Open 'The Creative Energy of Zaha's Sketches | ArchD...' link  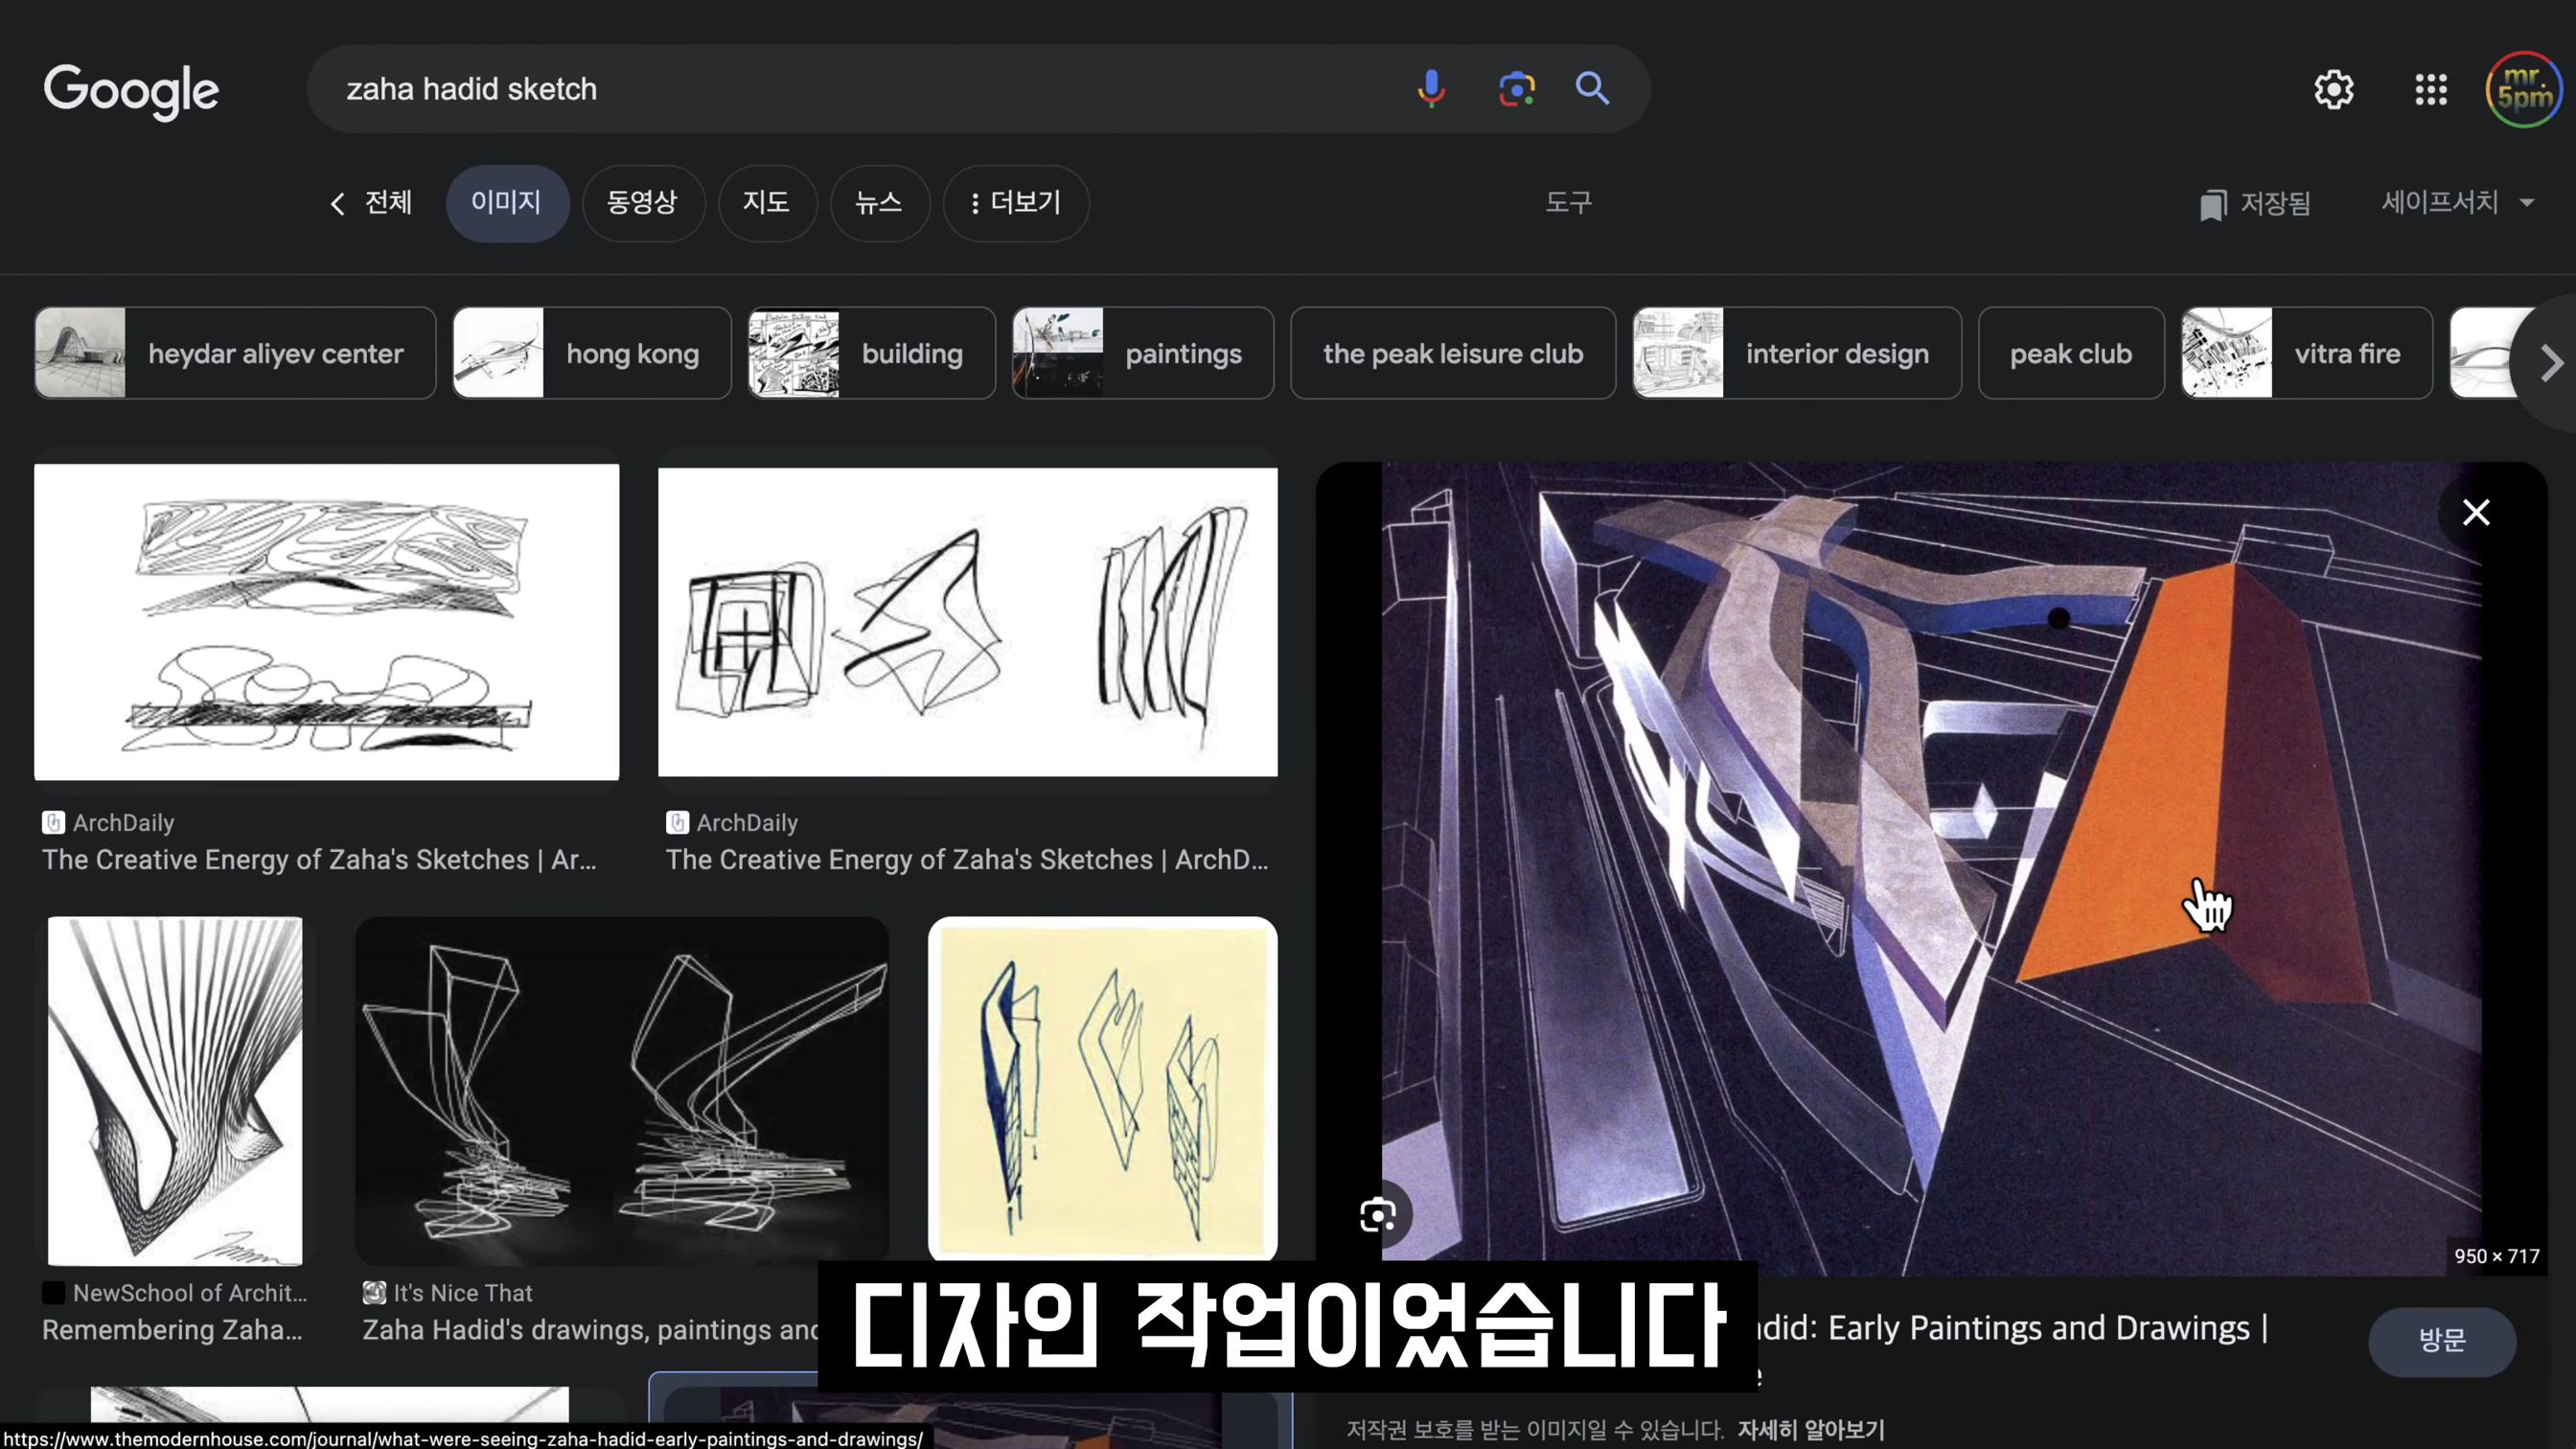coord(967,859)
